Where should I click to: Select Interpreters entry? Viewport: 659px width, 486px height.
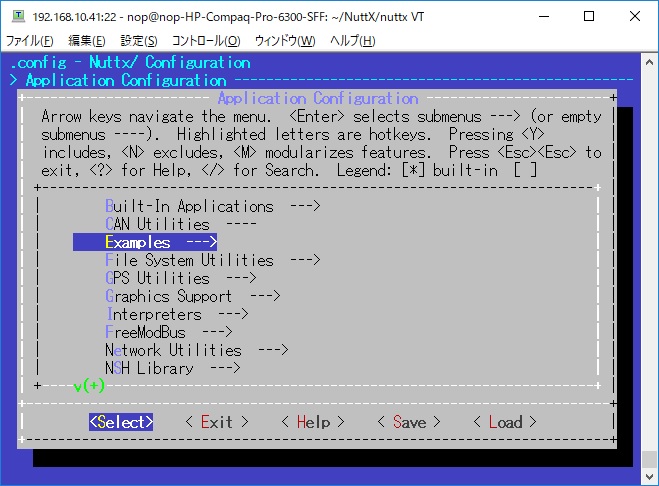(x=177, y=314)
